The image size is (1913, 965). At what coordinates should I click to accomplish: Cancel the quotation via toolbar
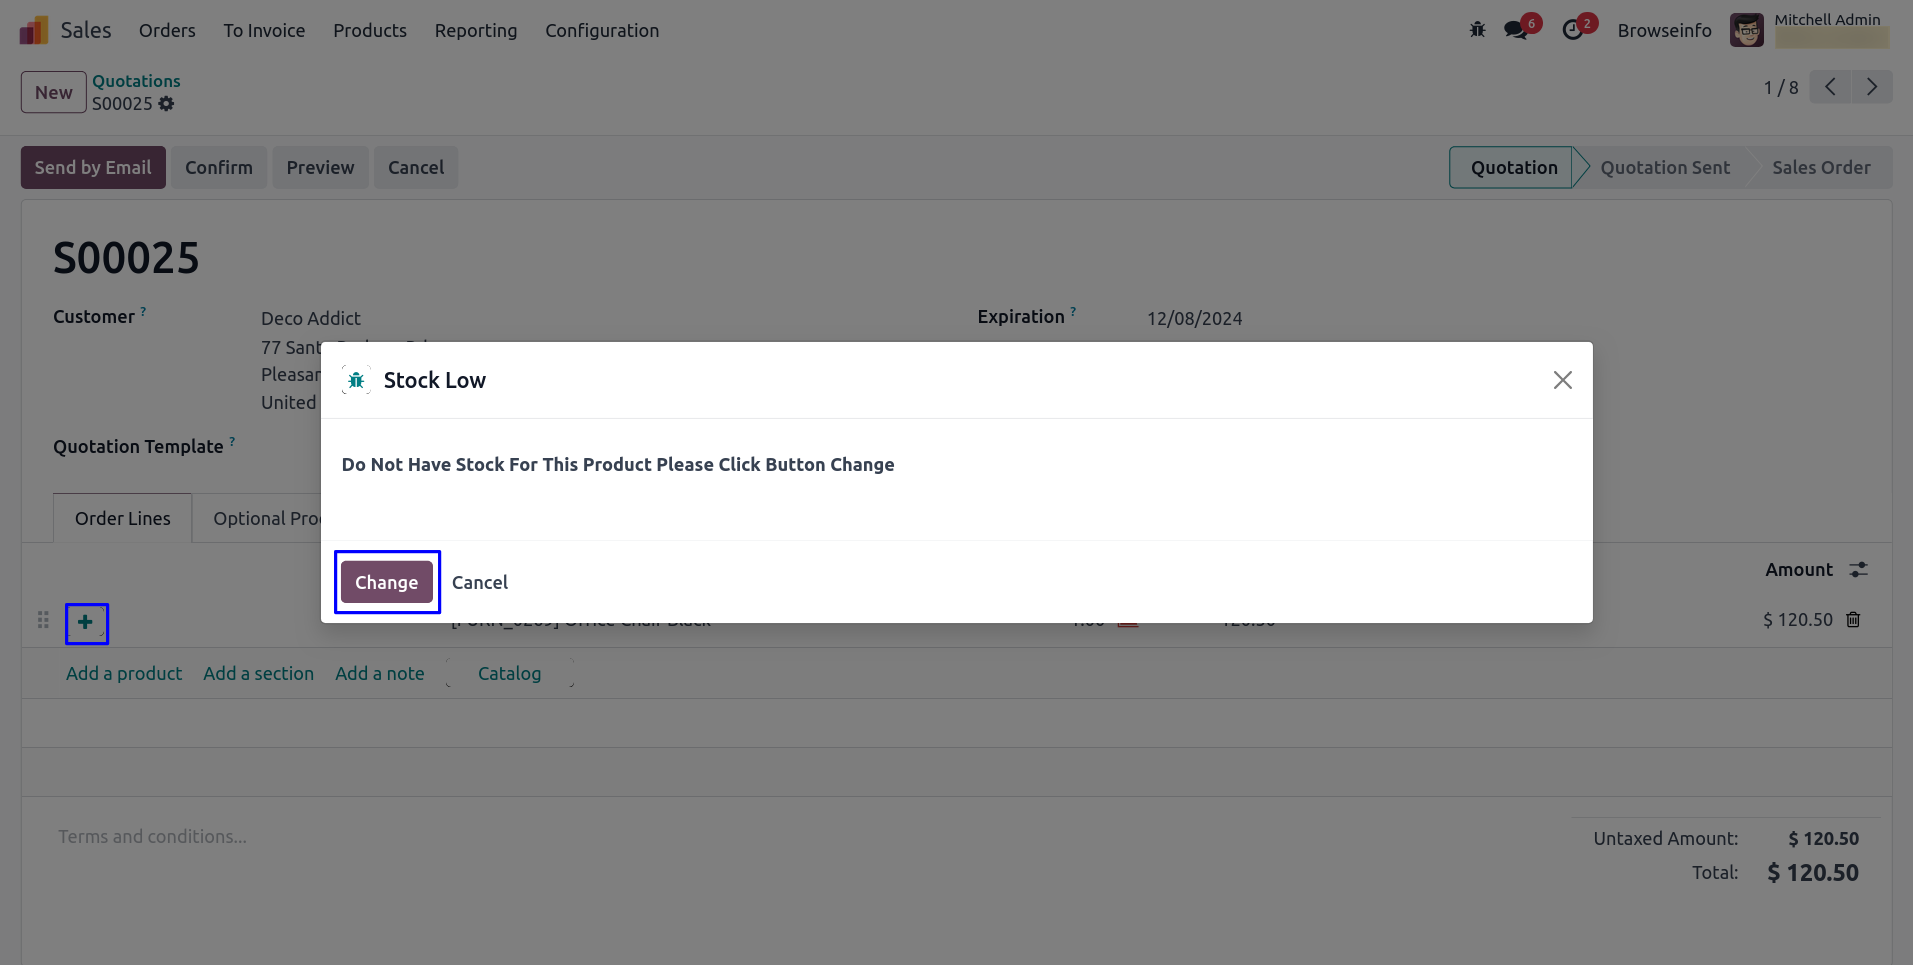tap(416, 167)
